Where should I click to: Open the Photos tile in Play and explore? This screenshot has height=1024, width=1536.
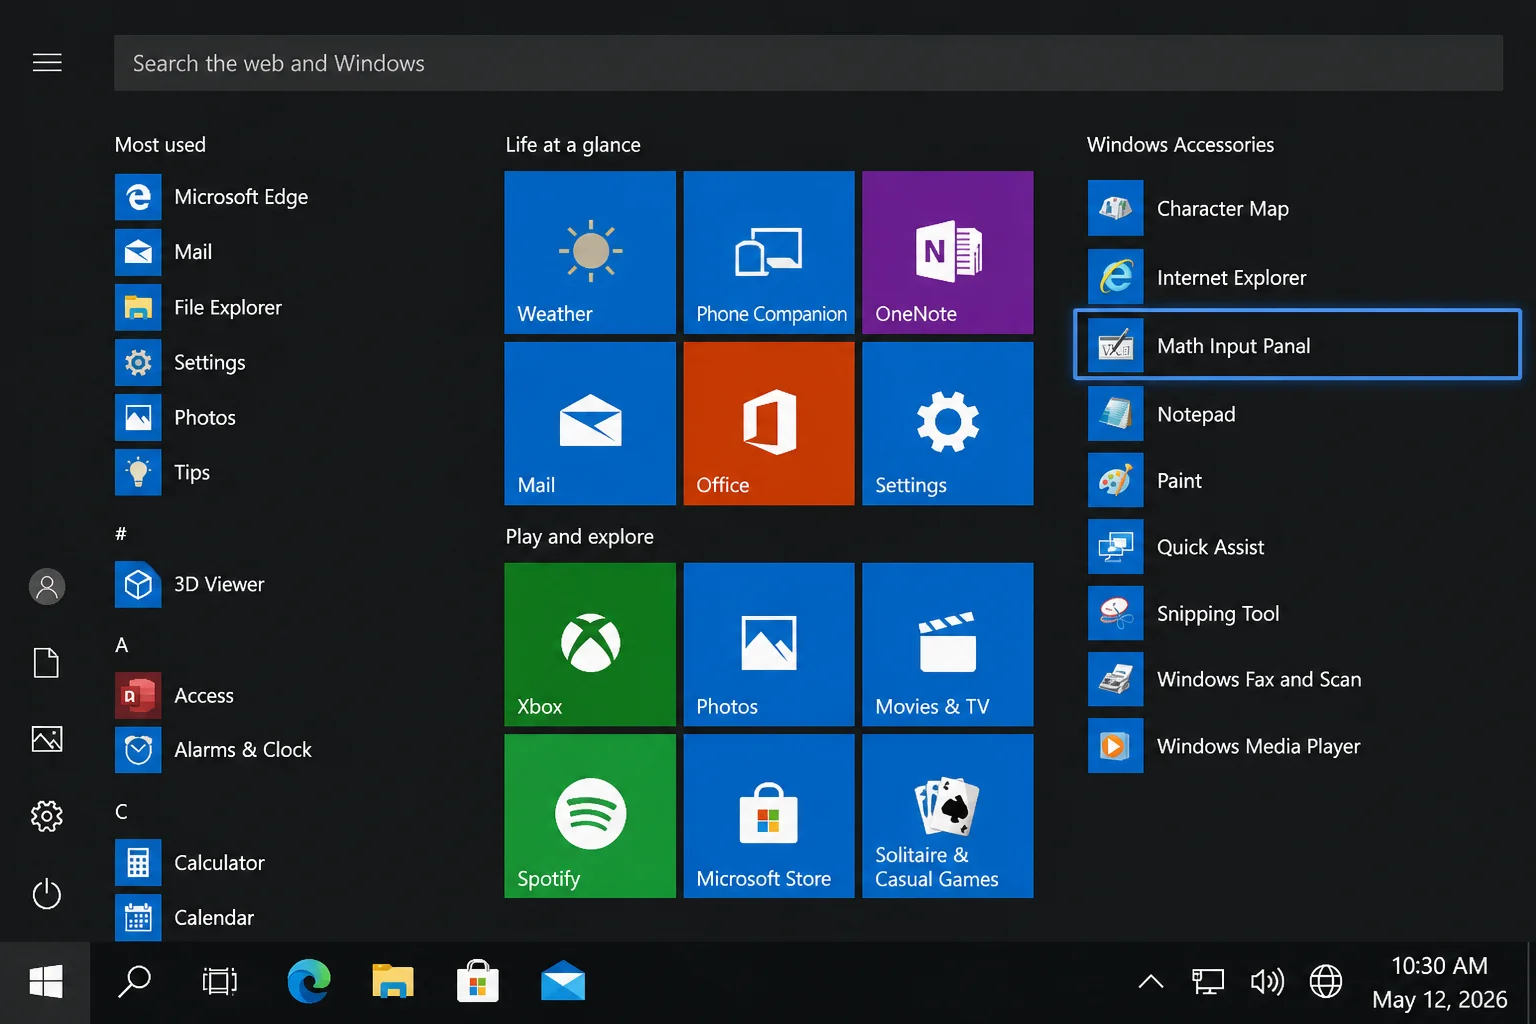[x=769, y=644]
